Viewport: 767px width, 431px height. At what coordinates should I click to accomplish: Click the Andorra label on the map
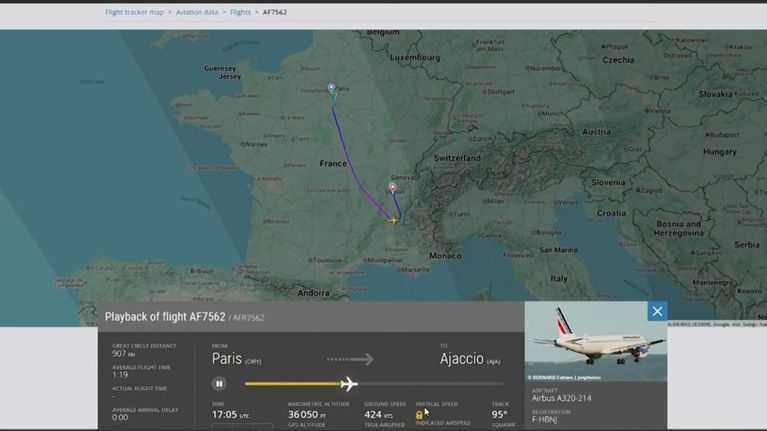[314, 293]
